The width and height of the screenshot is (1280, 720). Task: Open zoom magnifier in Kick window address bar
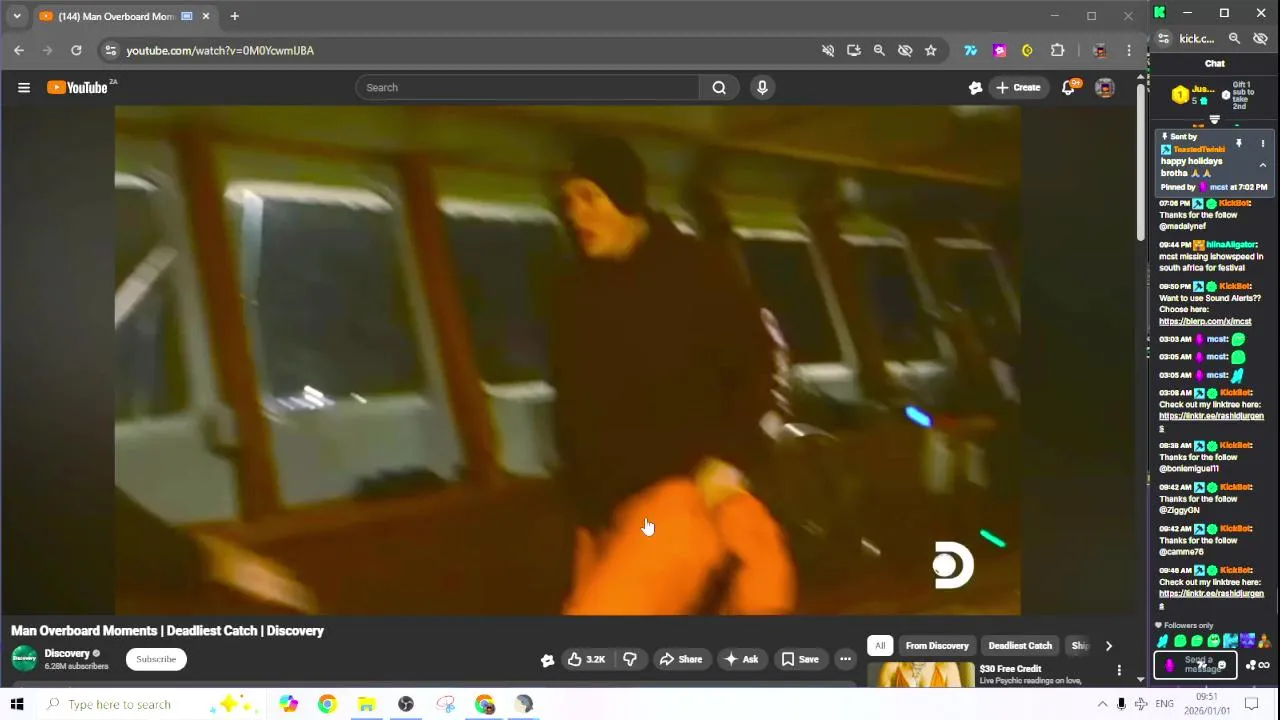[x=1234, y=39]
